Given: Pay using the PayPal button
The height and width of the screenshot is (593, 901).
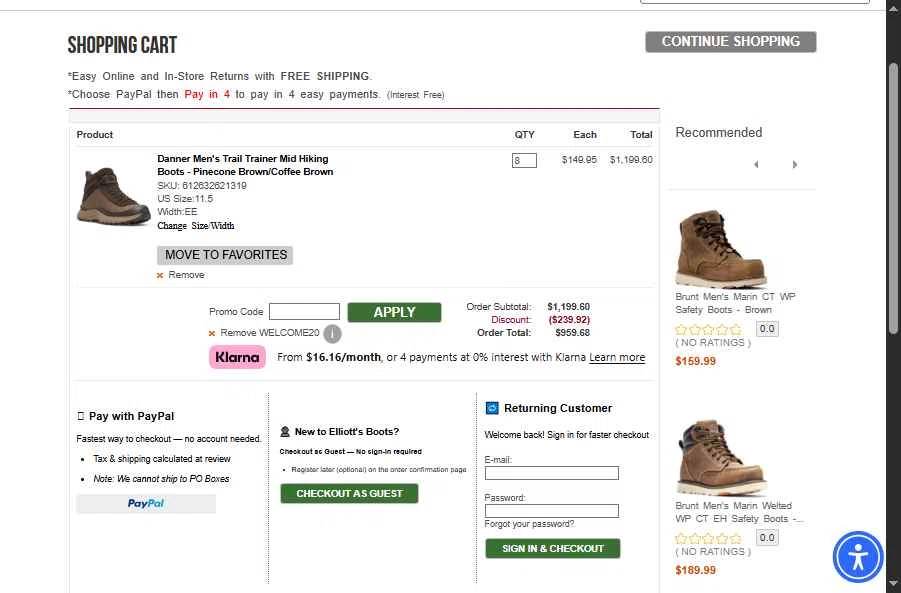Looking at the screenshot, I should (x=146, y=504).
